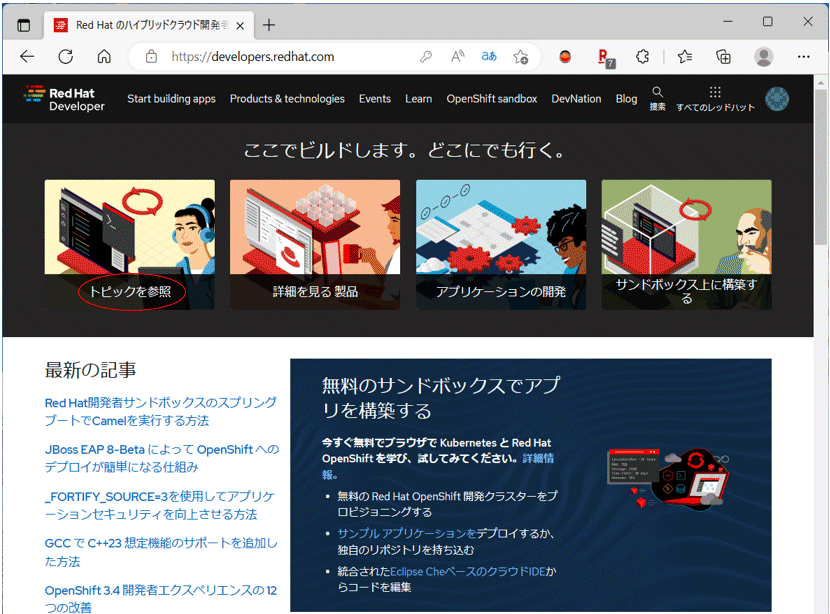Click the red R extension with badge 7
The width and height of the screenshot is (830, 614).
point(605,57)
